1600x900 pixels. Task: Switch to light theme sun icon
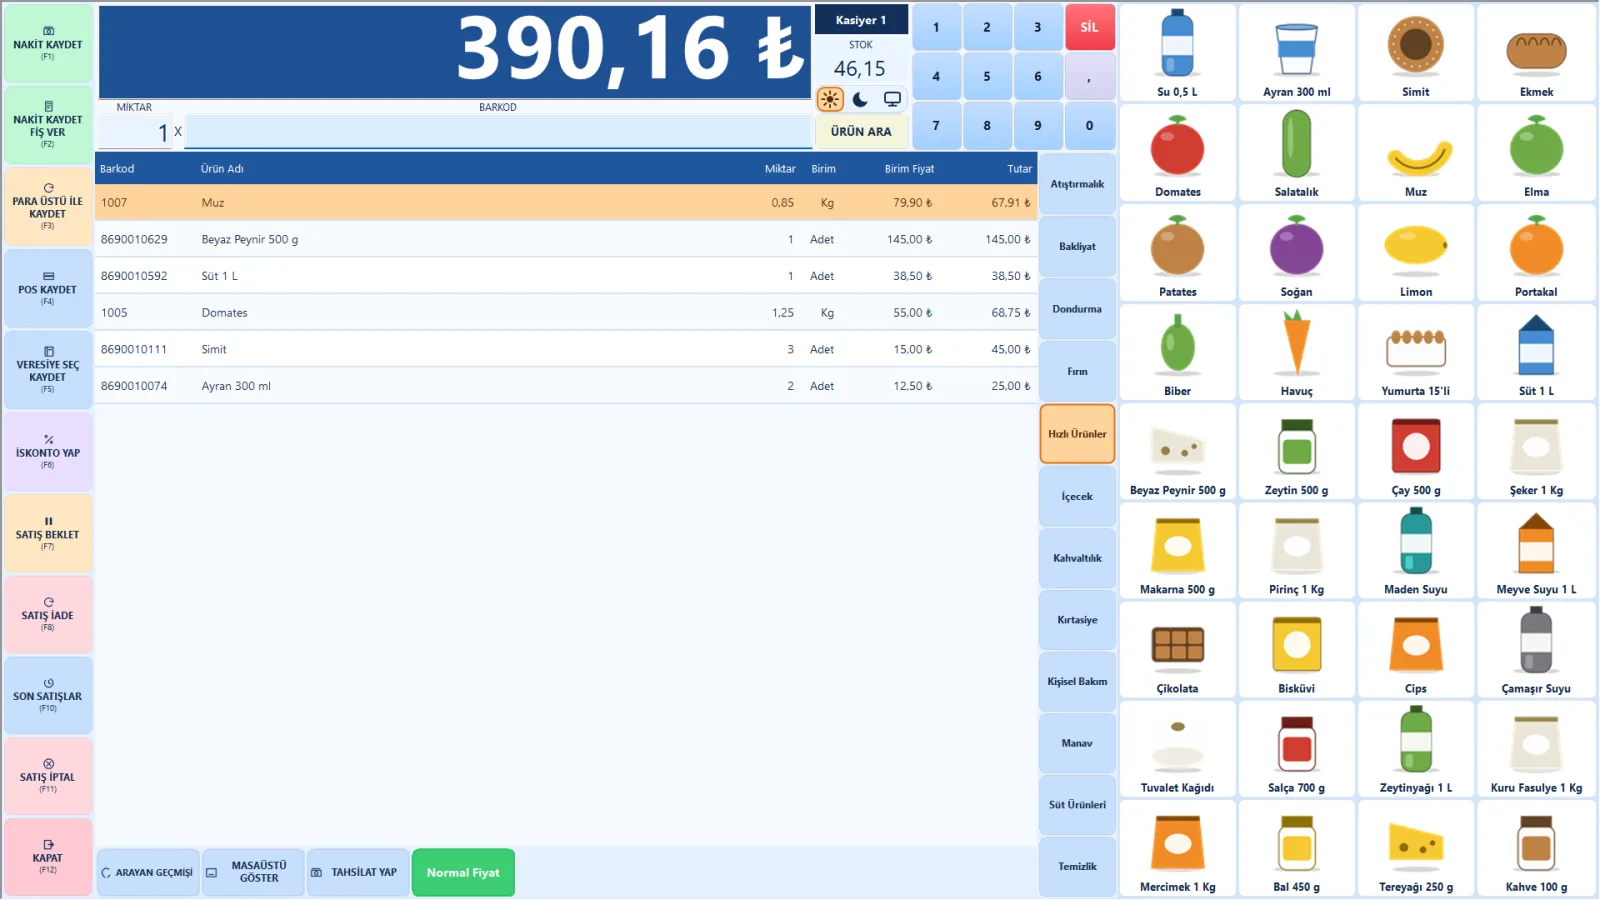pyautogui.click(x=830, y=99)
